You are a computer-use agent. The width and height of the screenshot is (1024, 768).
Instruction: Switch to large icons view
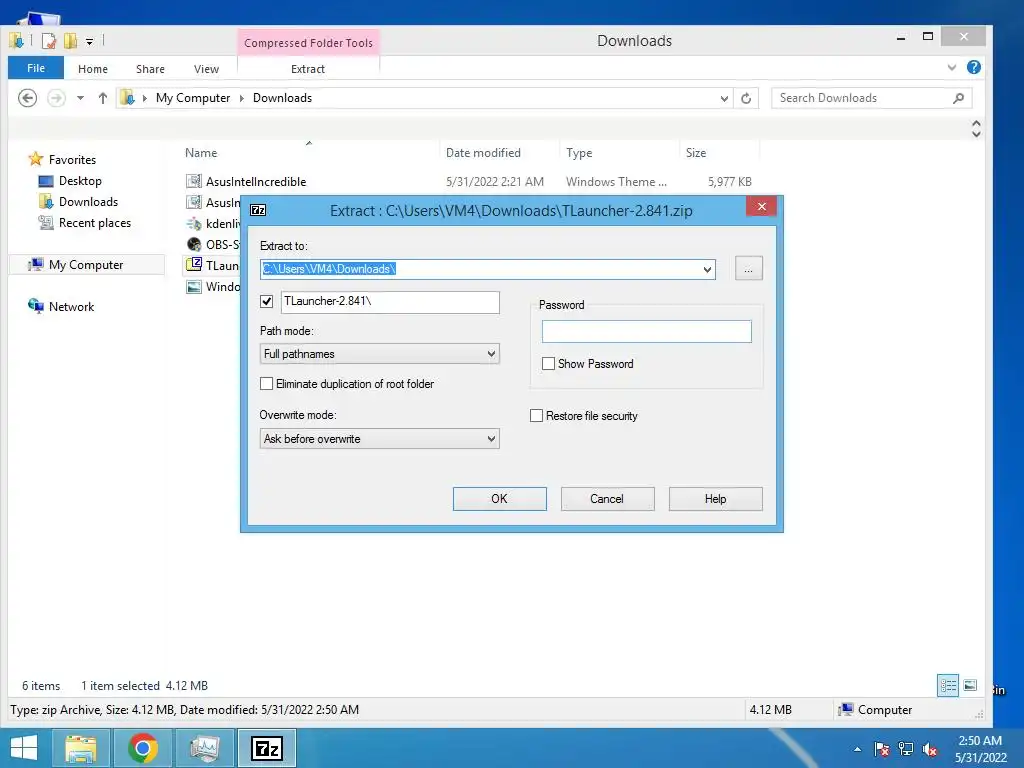pyautogui.click(x=970, y=686)
